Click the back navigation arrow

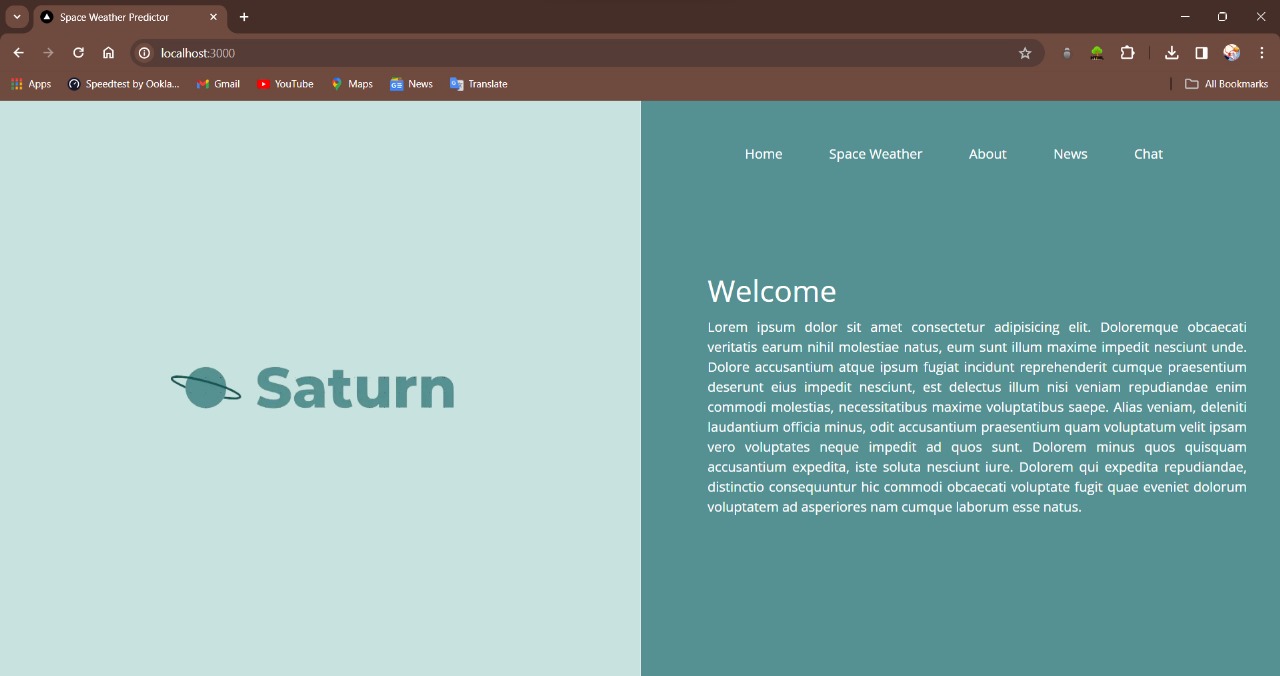click(x=18, y=52)
